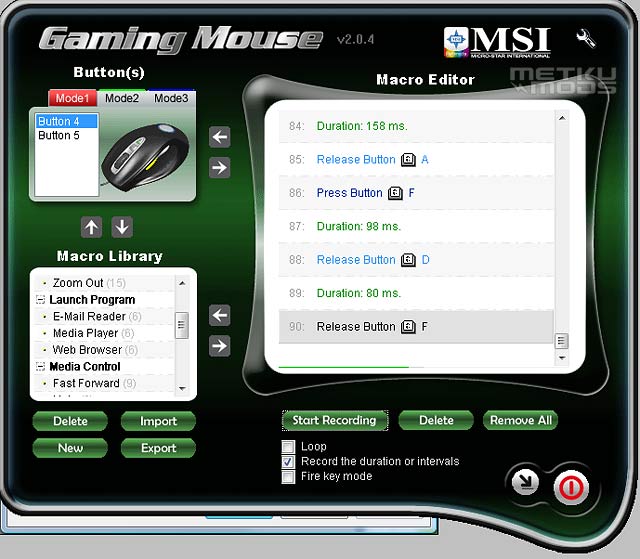
Task: Enable the Loop checkbox
Action: 288,447
